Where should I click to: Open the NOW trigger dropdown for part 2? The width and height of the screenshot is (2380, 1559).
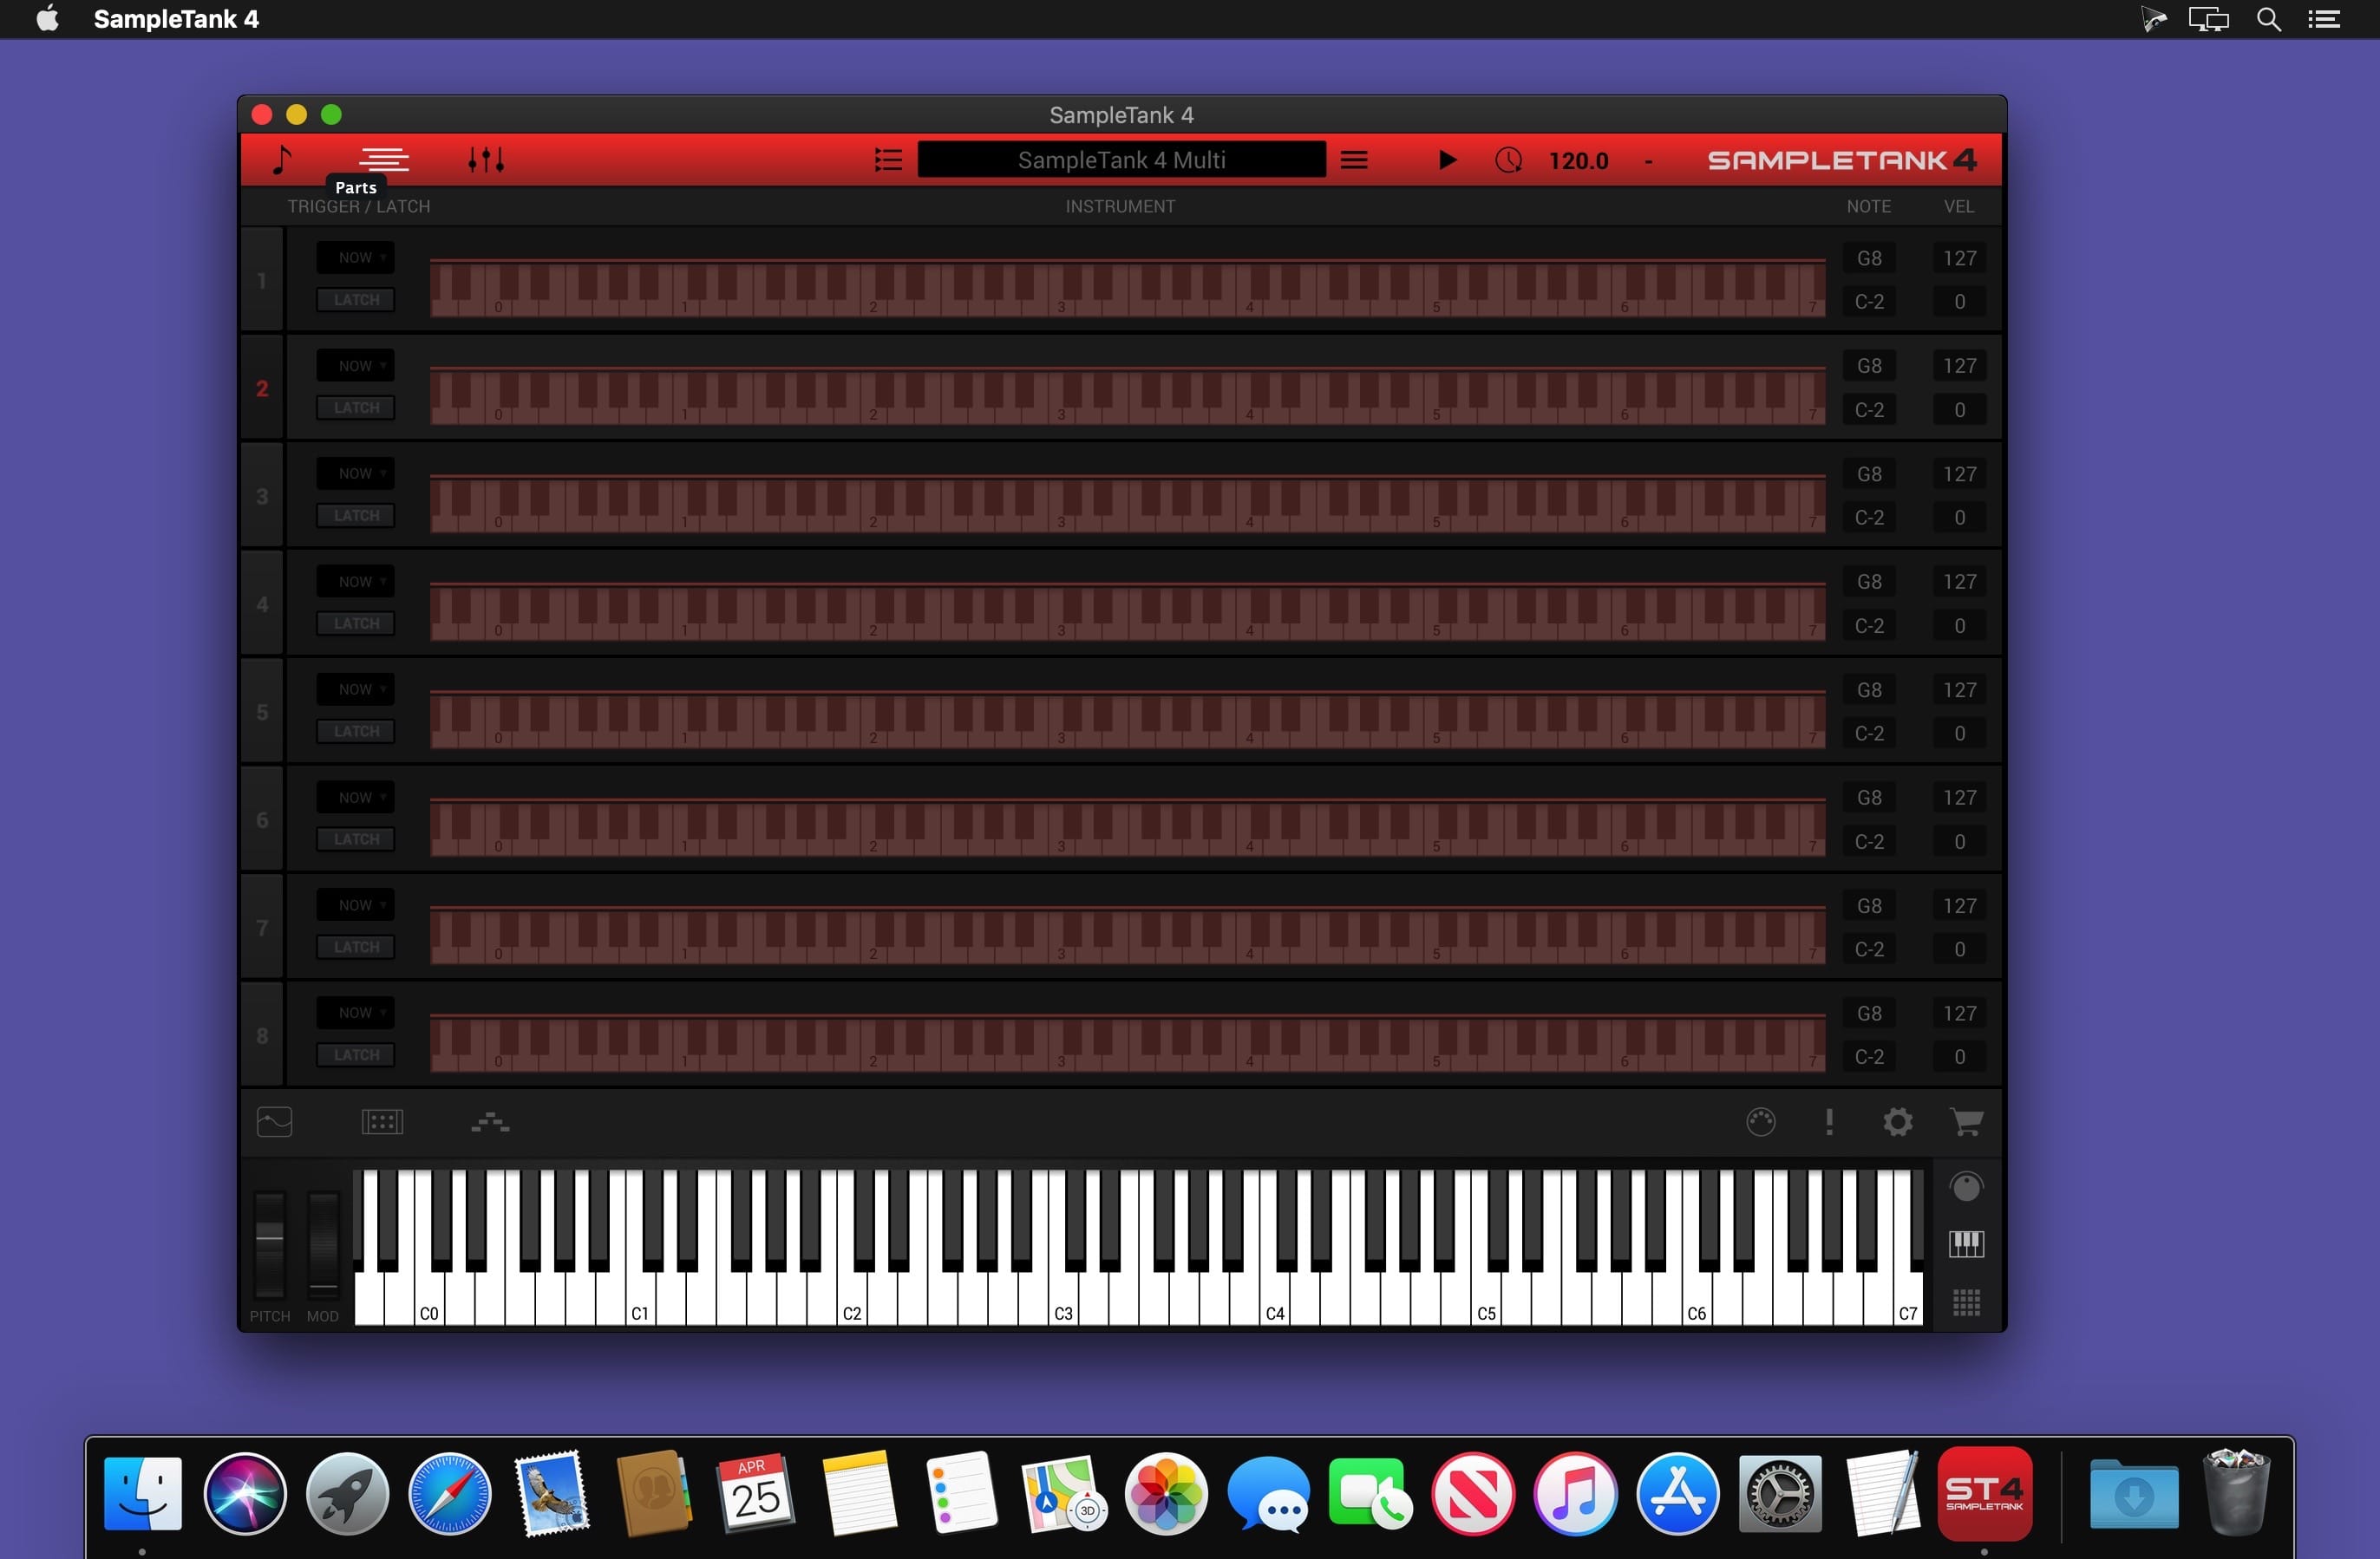point(356,366)
